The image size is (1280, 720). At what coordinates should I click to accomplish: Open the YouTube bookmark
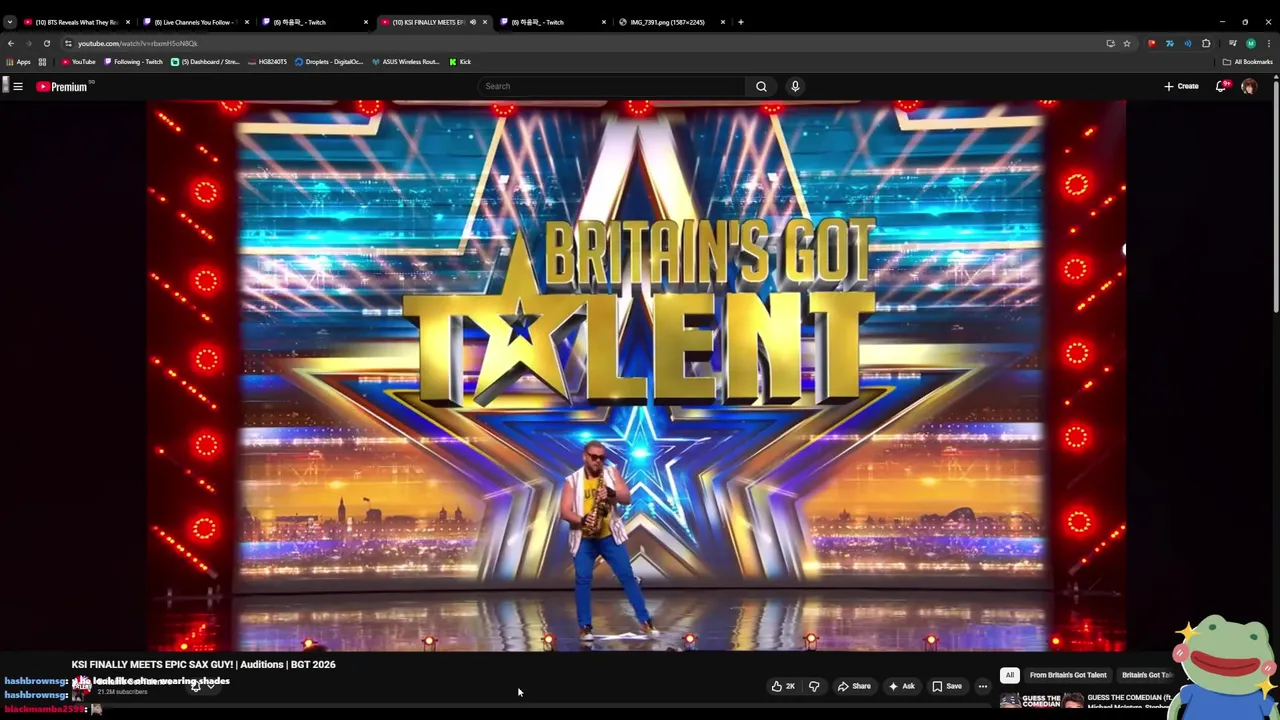79,62
